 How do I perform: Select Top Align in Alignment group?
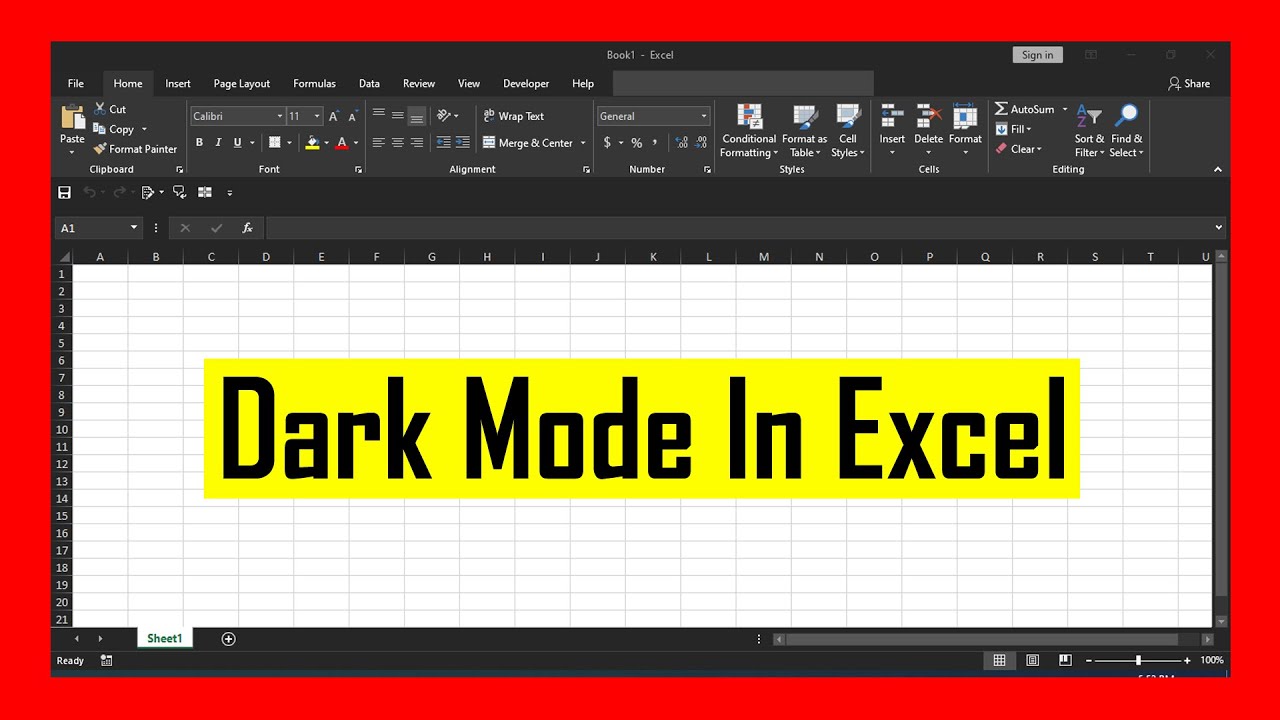pos(378,116)
